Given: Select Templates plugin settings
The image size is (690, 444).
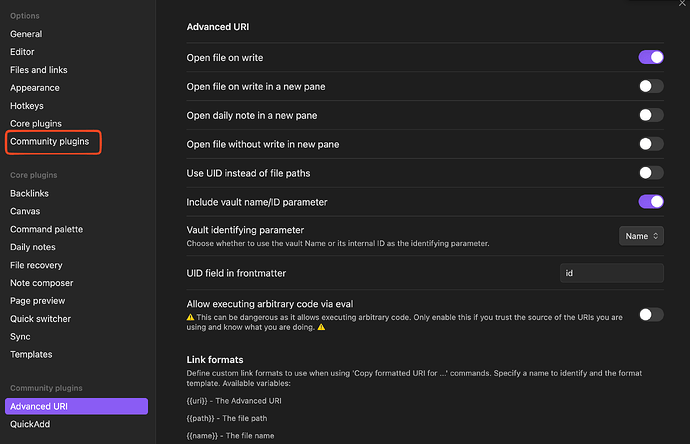Looking at the screenshot, I should 31,354.
